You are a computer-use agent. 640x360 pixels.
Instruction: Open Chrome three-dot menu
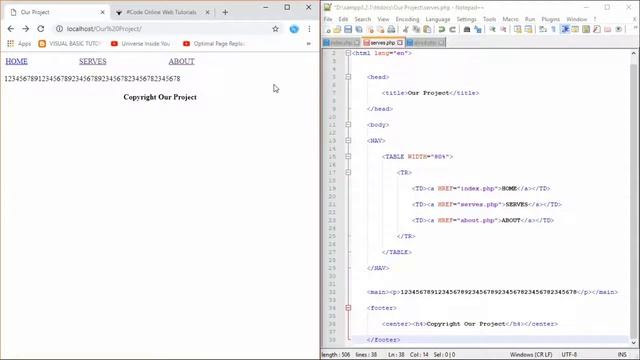pyautogui.click(x=309, y=29)
